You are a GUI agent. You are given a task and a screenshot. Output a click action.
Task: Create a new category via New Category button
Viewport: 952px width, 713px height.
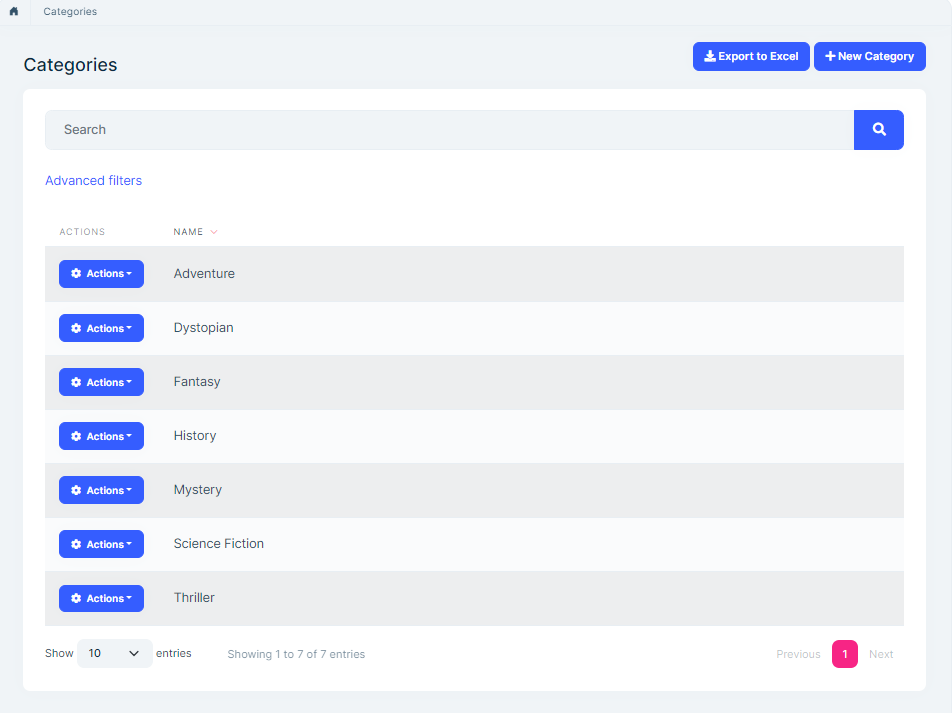tap(869, 56)
